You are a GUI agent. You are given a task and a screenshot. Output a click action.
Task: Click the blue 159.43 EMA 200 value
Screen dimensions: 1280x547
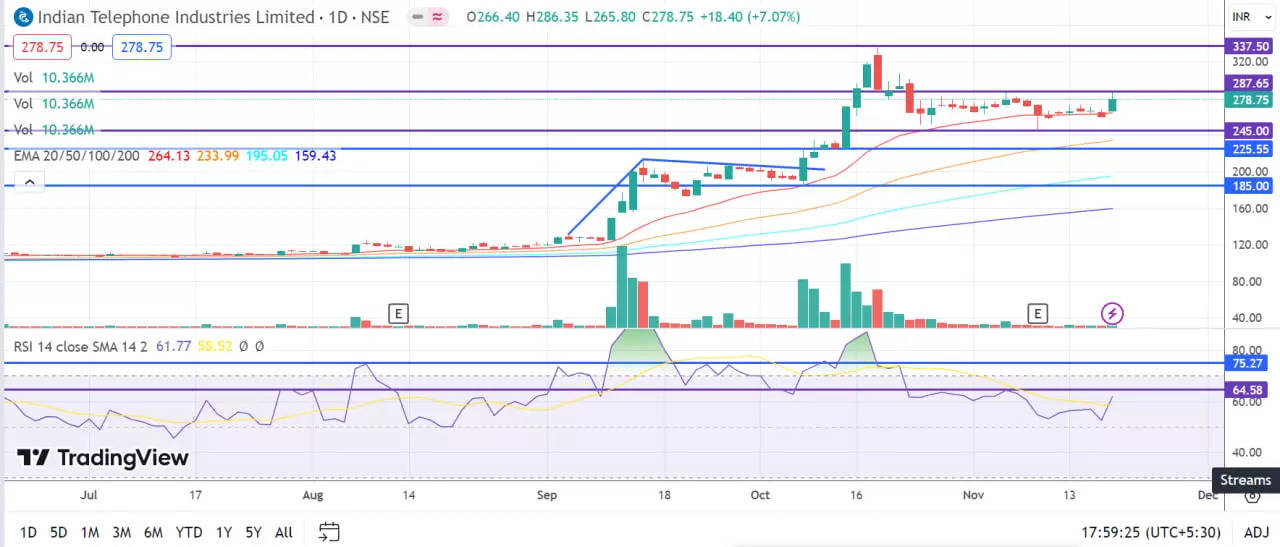point(315,155)
